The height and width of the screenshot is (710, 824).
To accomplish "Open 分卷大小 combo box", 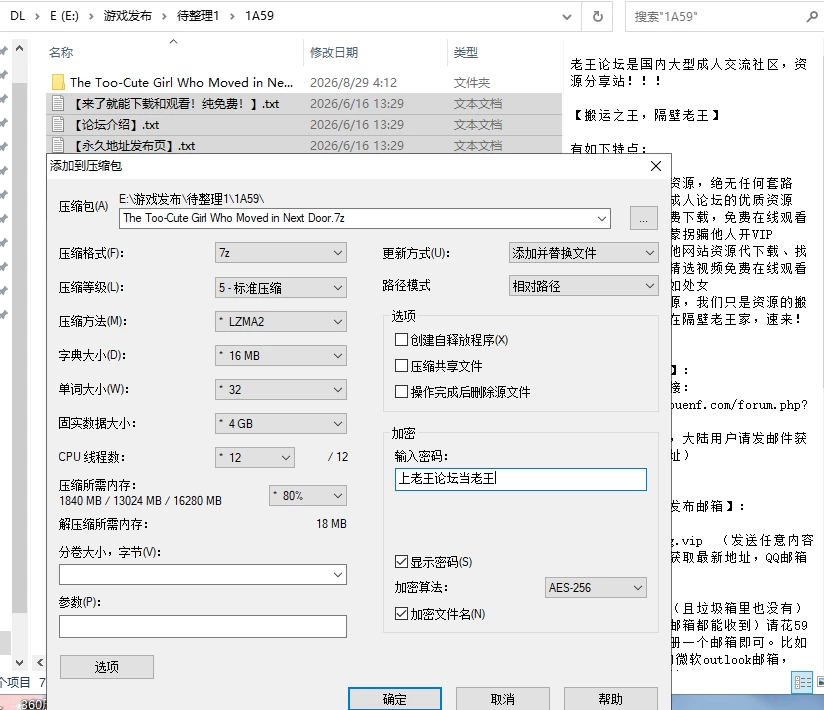I will point(203,574).
